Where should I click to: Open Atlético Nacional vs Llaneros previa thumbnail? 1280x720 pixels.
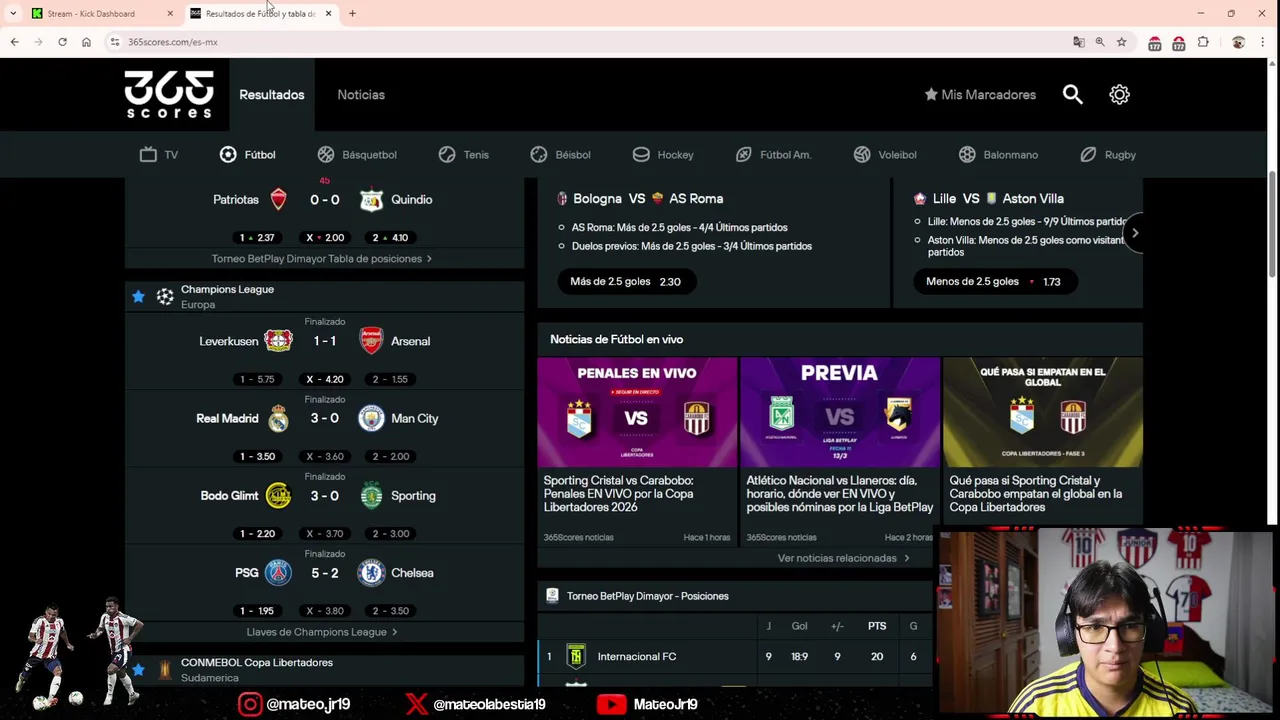pos(840,412)
